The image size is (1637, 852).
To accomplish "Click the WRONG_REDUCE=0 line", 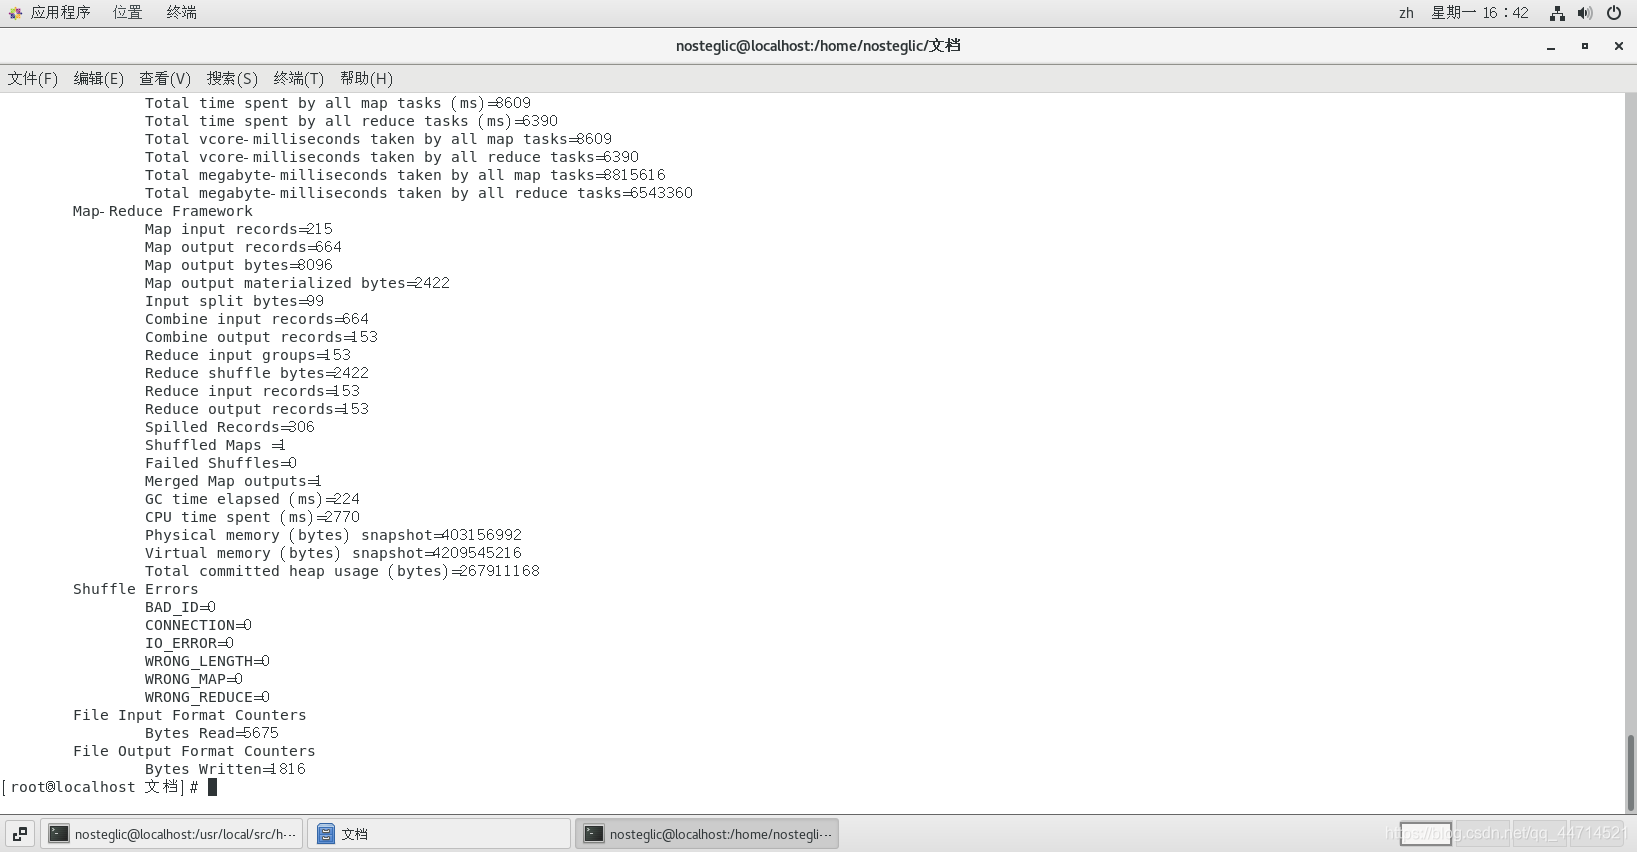I will click(x=207, y=697).
